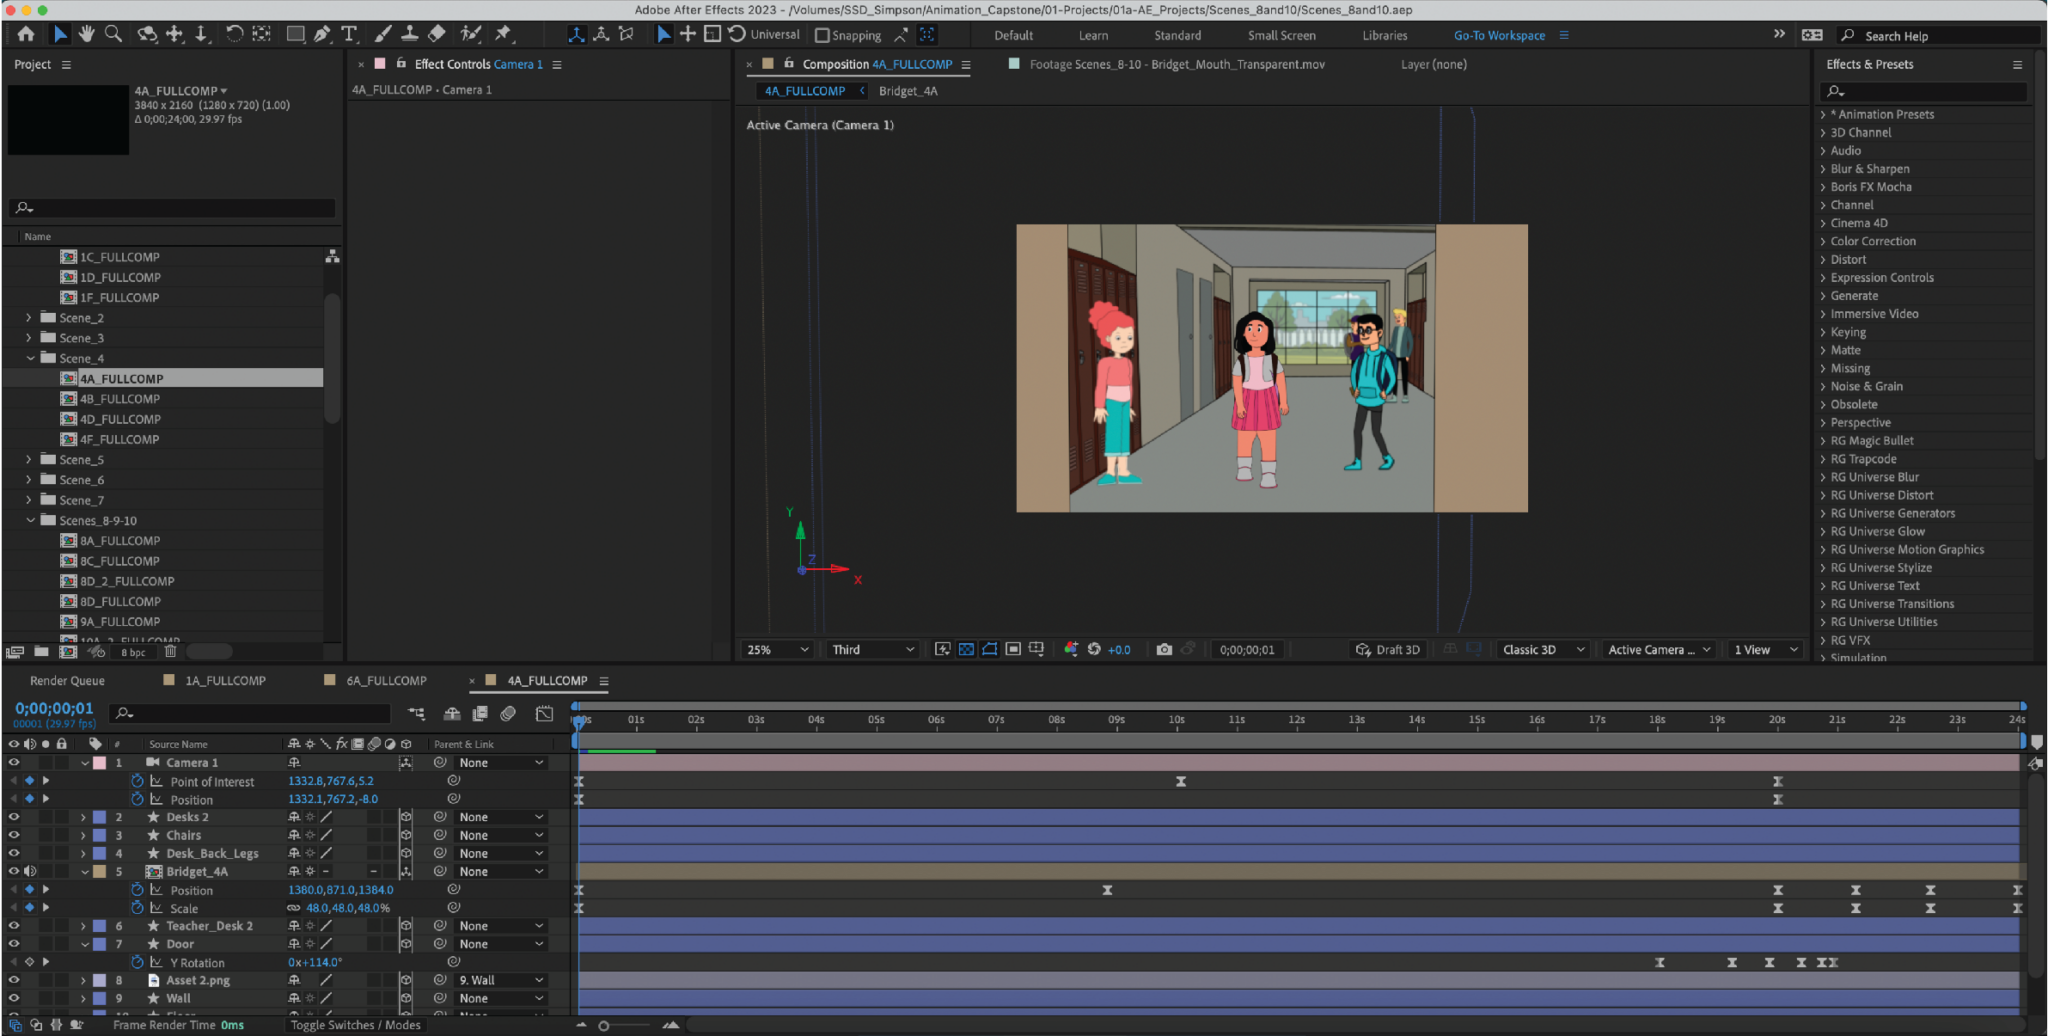Screen dimensions: 2048x1036
Task: Select the Hand tool
Action: (x=87, y=34)
